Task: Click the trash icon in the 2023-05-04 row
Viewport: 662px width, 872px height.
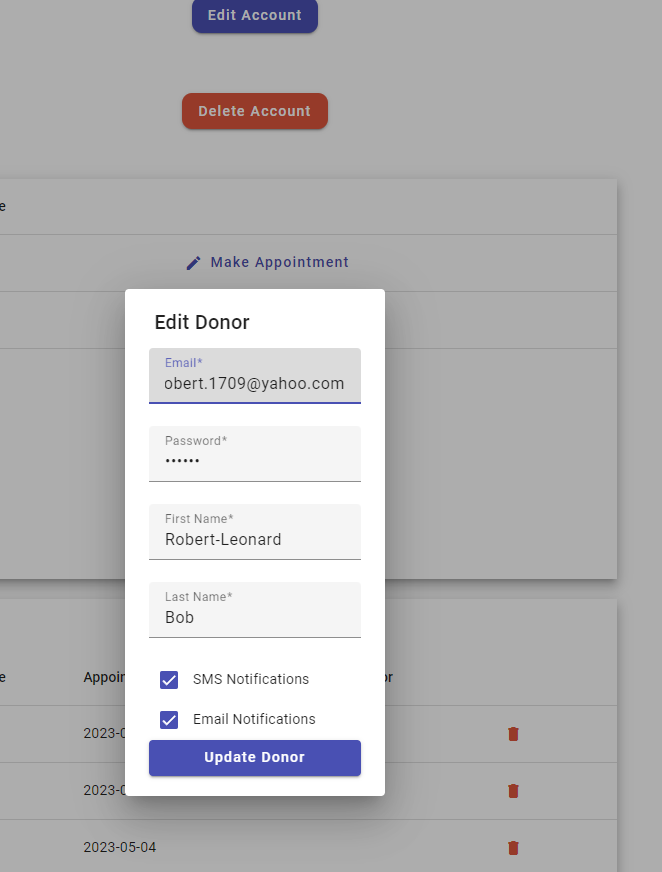Action: coord(513,847)
